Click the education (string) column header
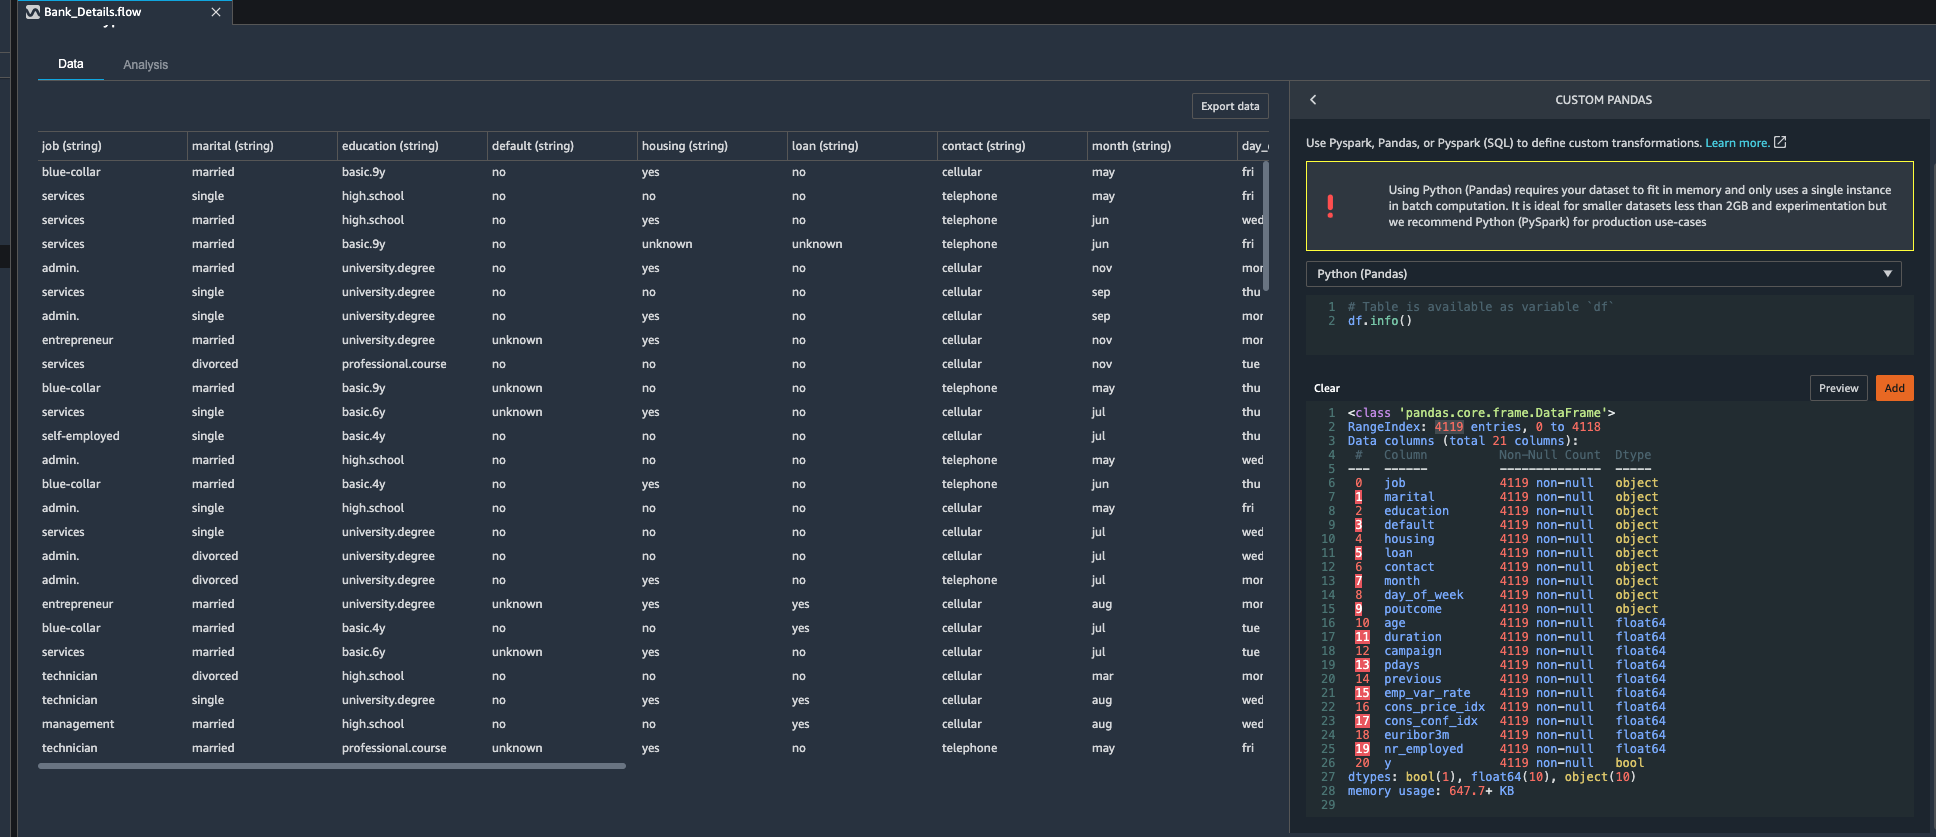1936x837 pixels. [390, 146]
